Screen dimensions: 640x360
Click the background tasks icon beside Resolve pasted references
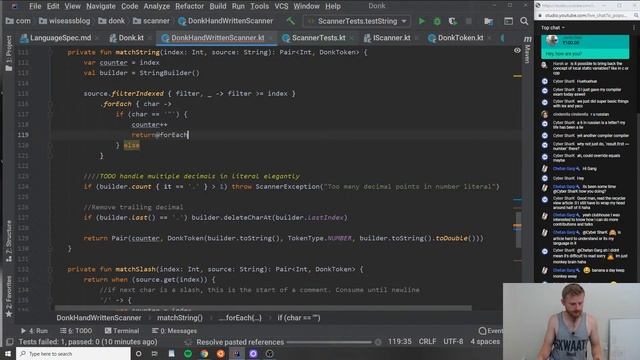point(188,342)
